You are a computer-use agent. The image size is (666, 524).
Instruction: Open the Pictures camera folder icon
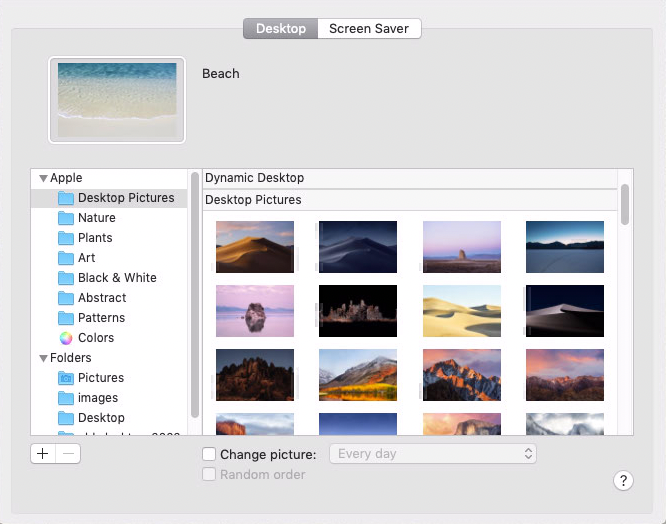66,378
